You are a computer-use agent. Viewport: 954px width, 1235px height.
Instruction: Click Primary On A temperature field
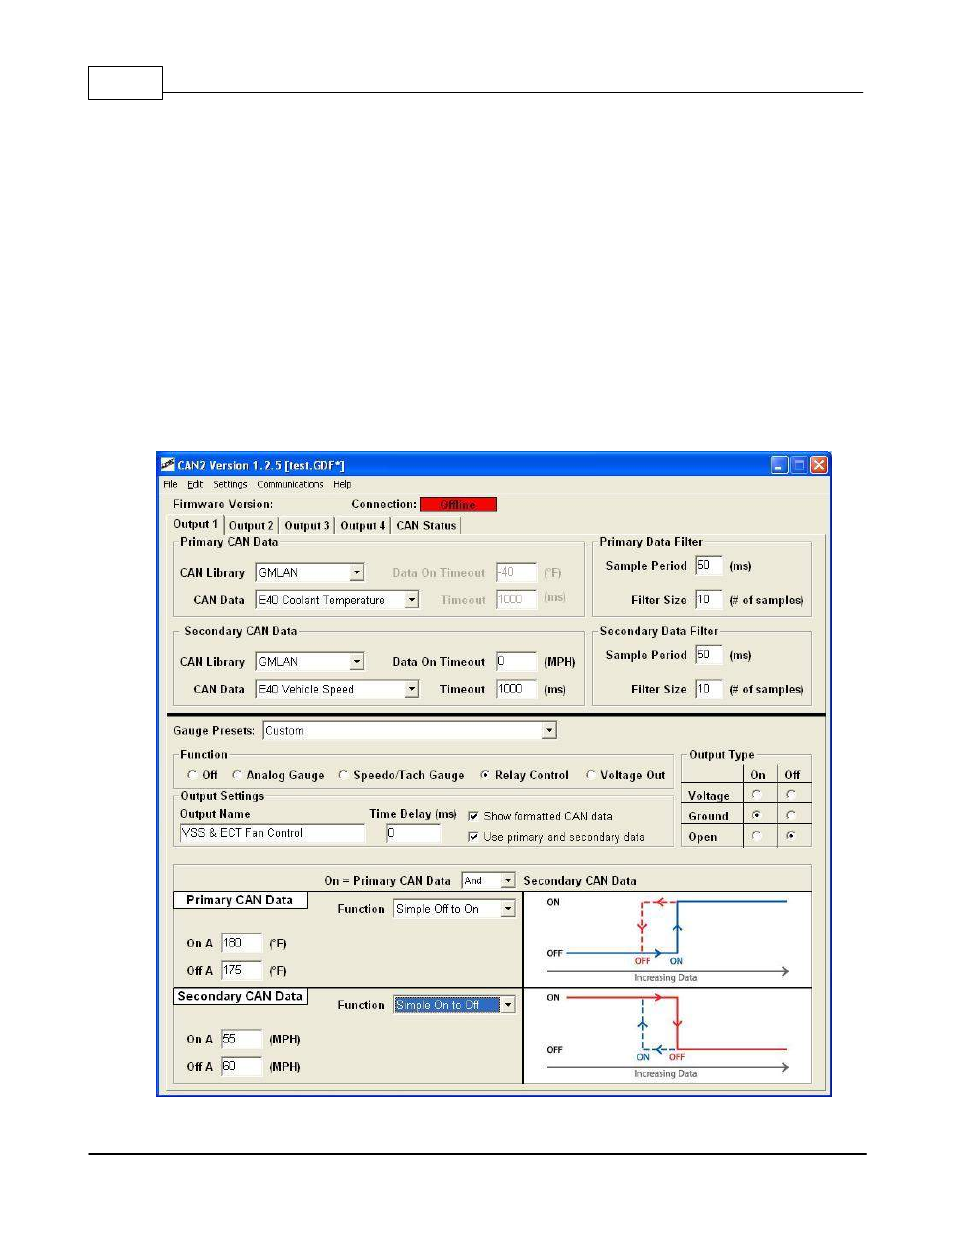coord(241,943)
